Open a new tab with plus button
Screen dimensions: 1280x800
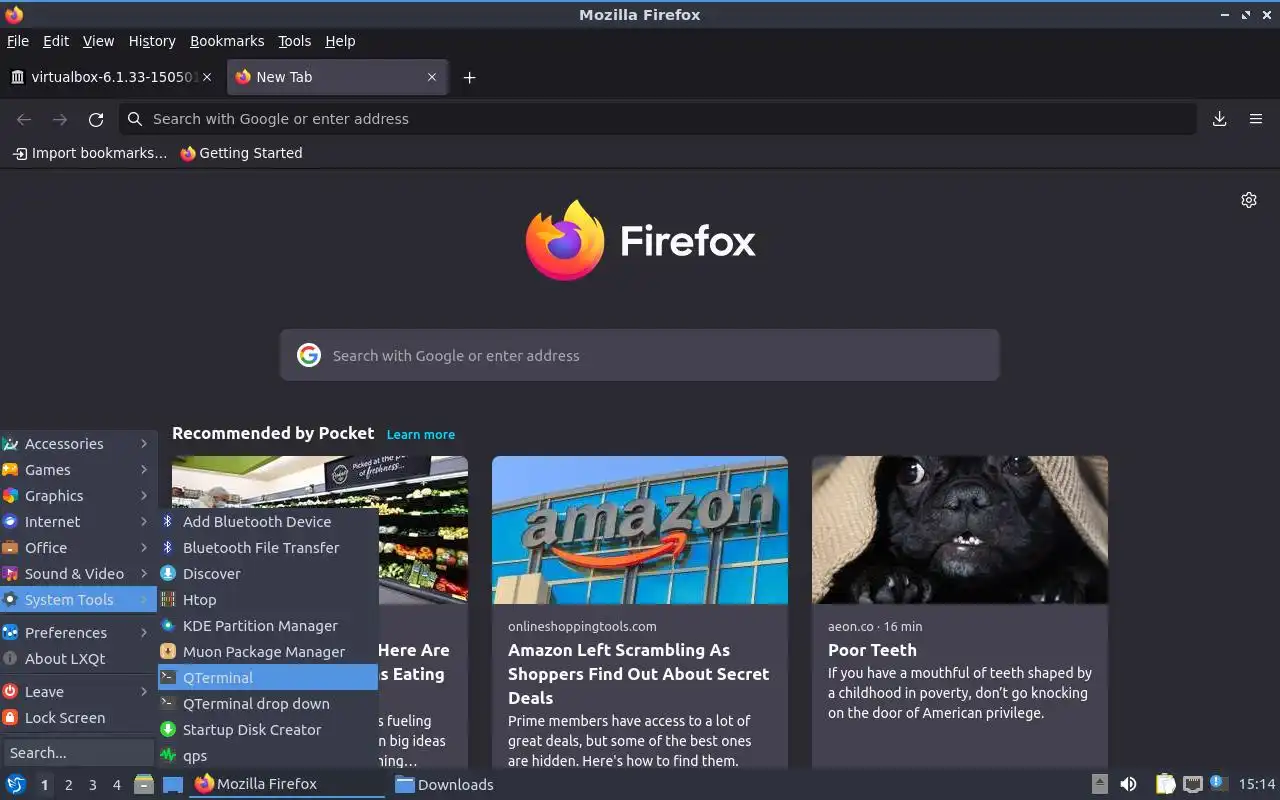469,77
